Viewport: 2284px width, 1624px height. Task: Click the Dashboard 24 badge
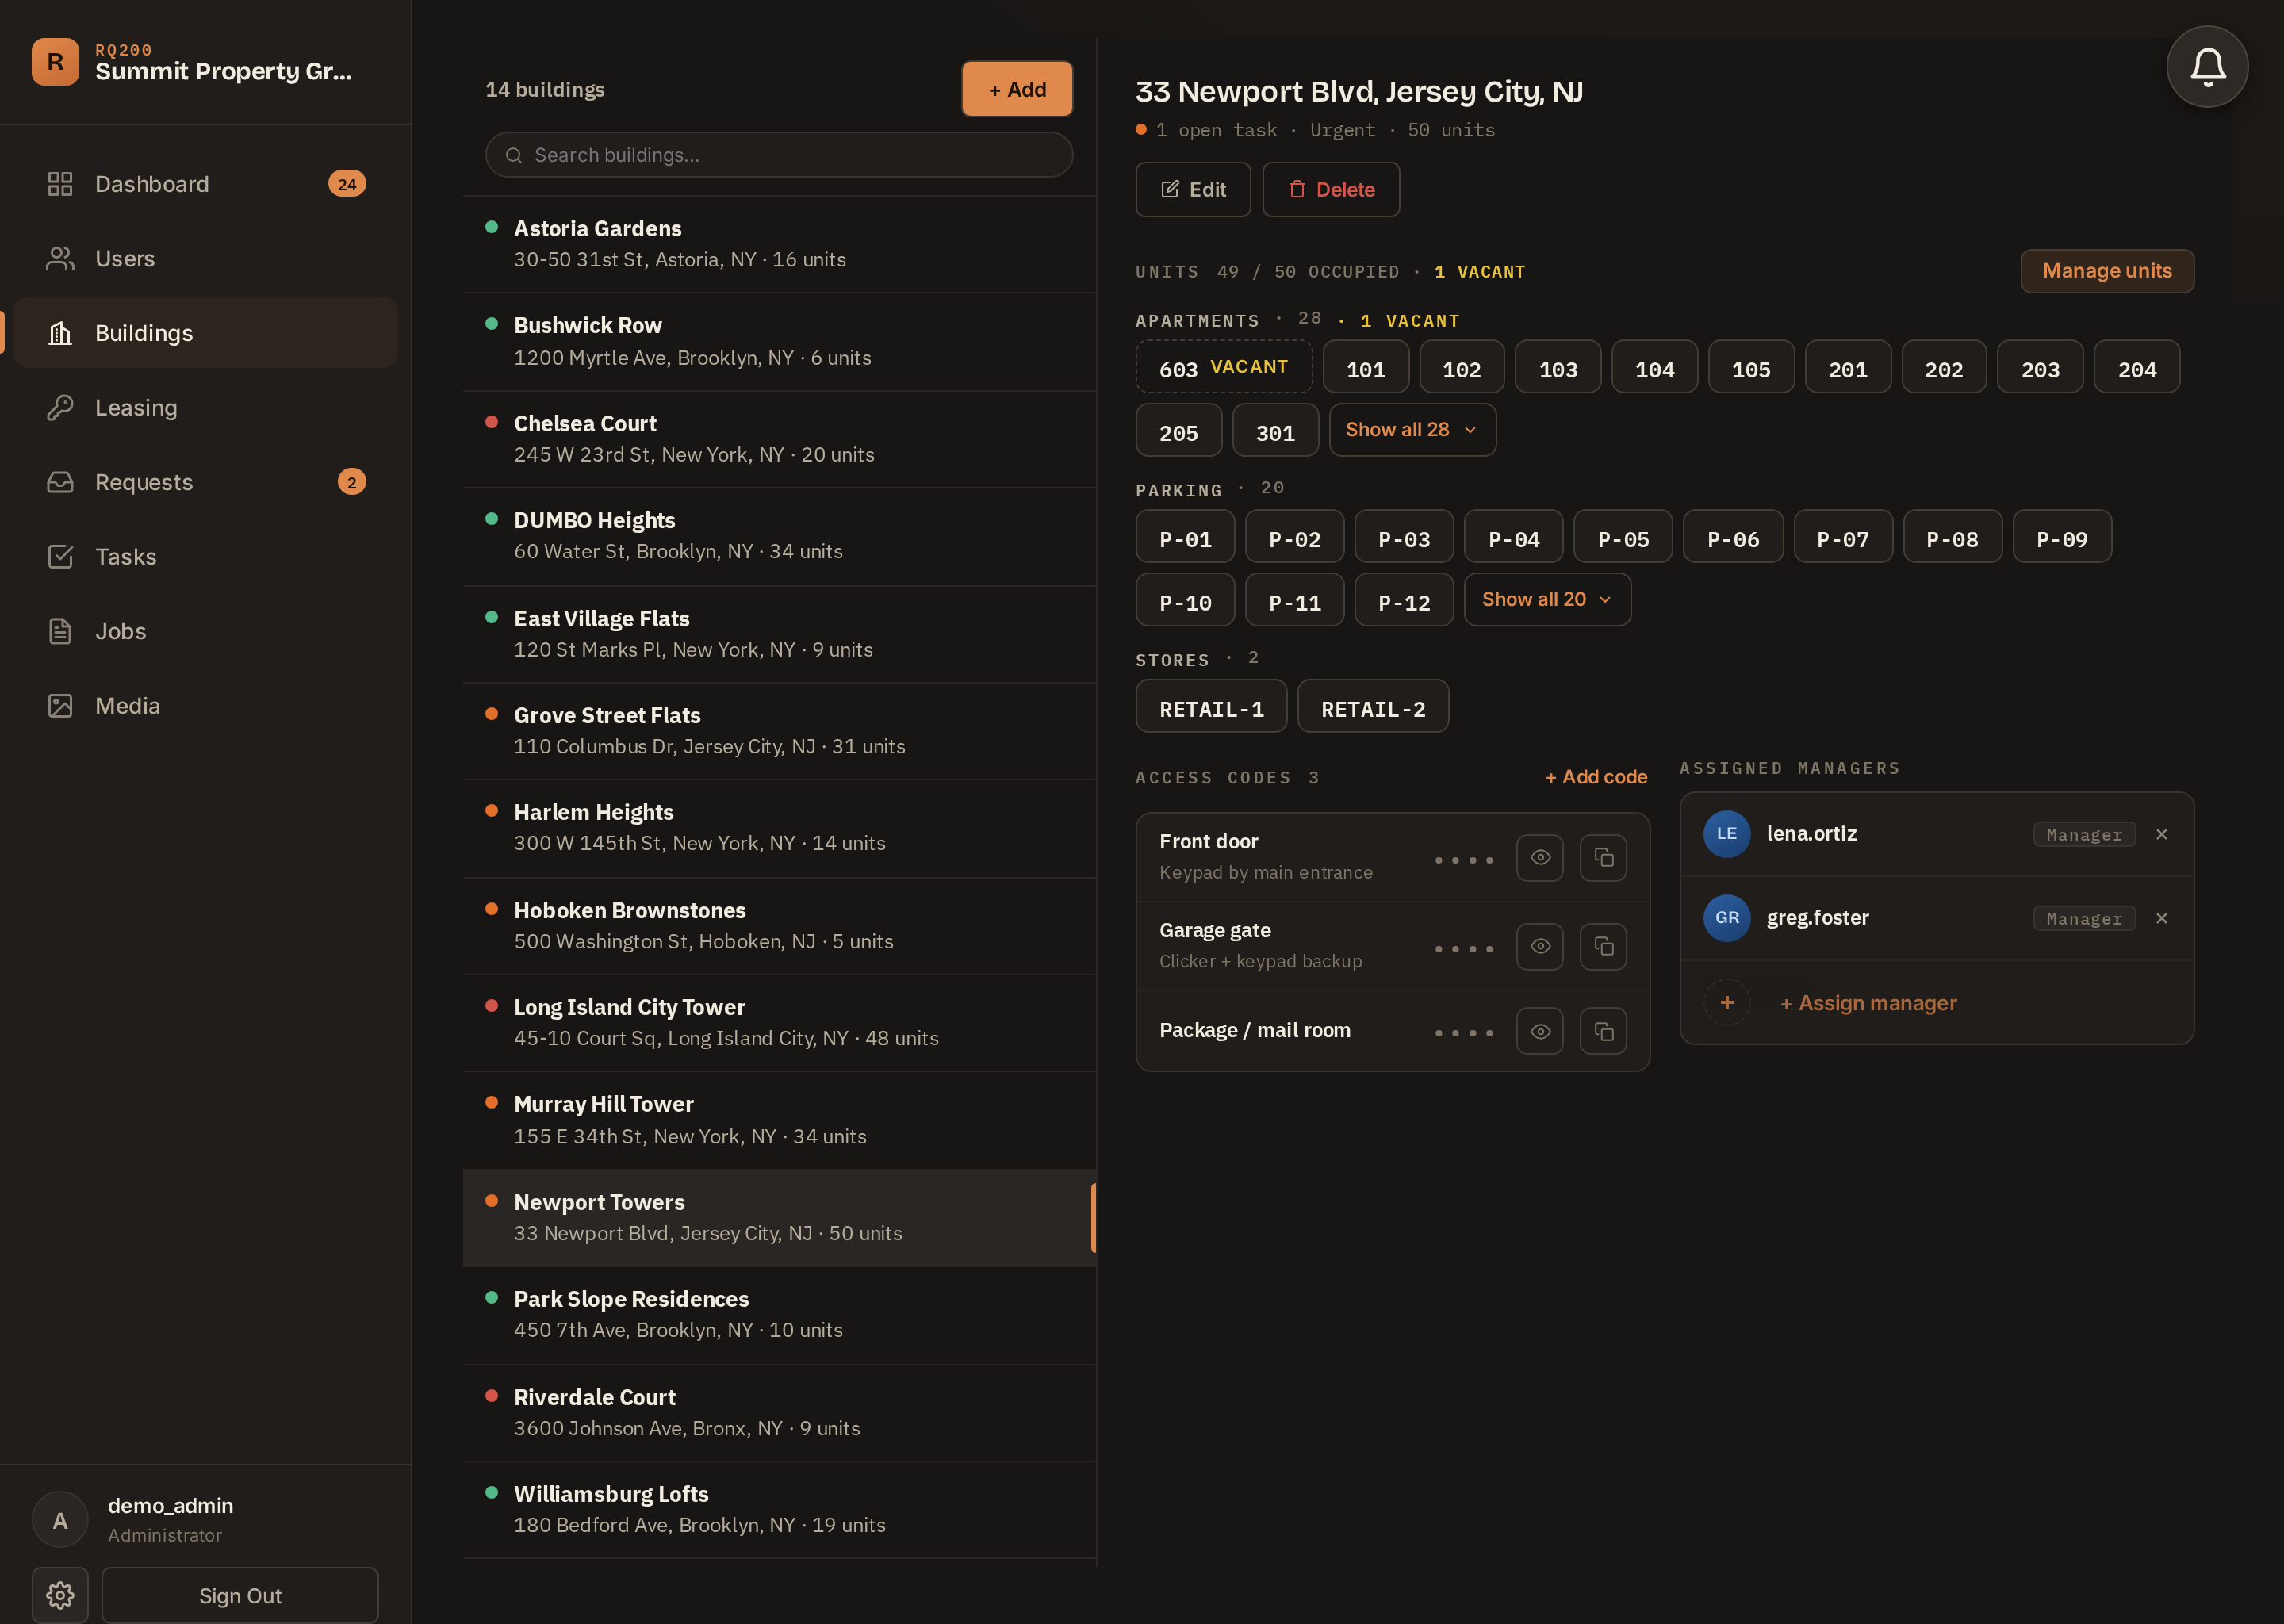(347, 184)
